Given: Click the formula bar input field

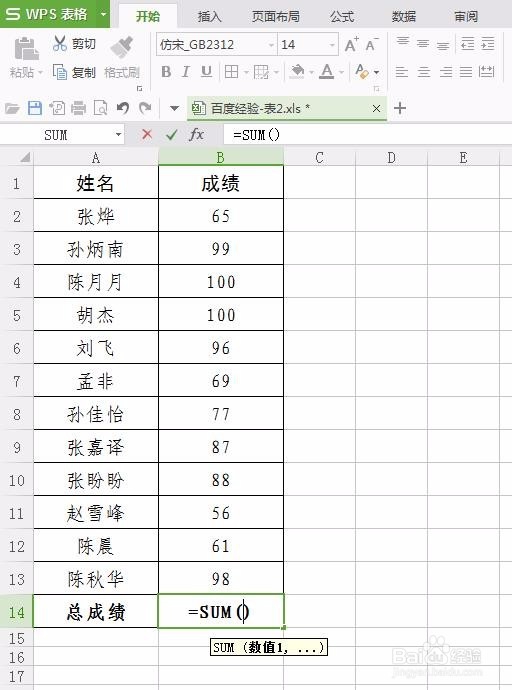Looking at the screenshot, I should (x=367, y=134).
